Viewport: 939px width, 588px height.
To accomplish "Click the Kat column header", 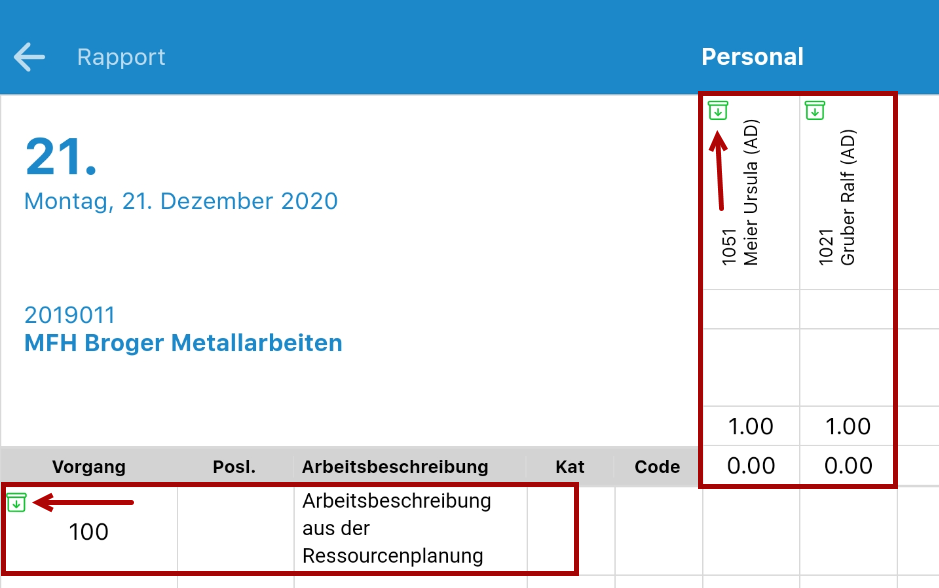I will coord(570,466).
